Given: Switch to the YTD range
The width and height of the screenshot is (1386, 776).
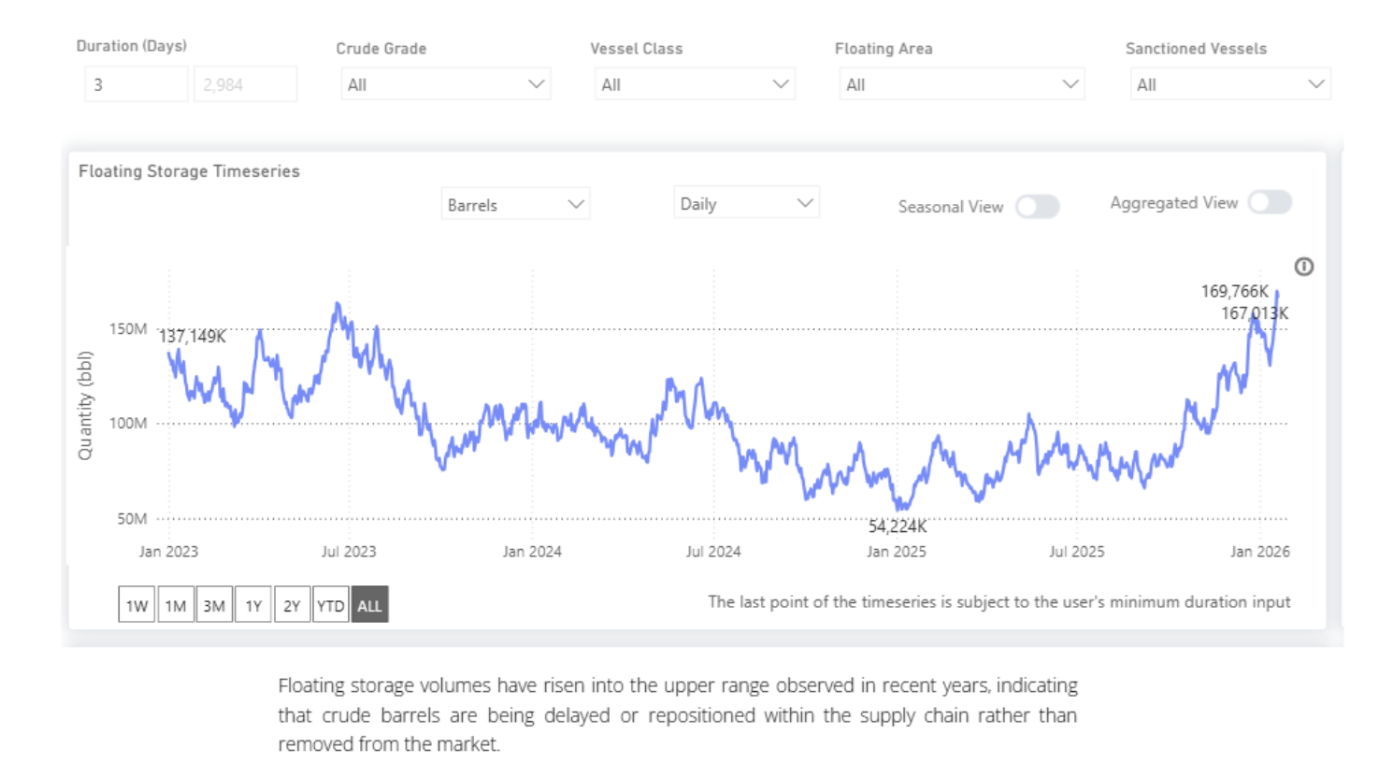Looking at the screenshot, I should pos(330,606).
